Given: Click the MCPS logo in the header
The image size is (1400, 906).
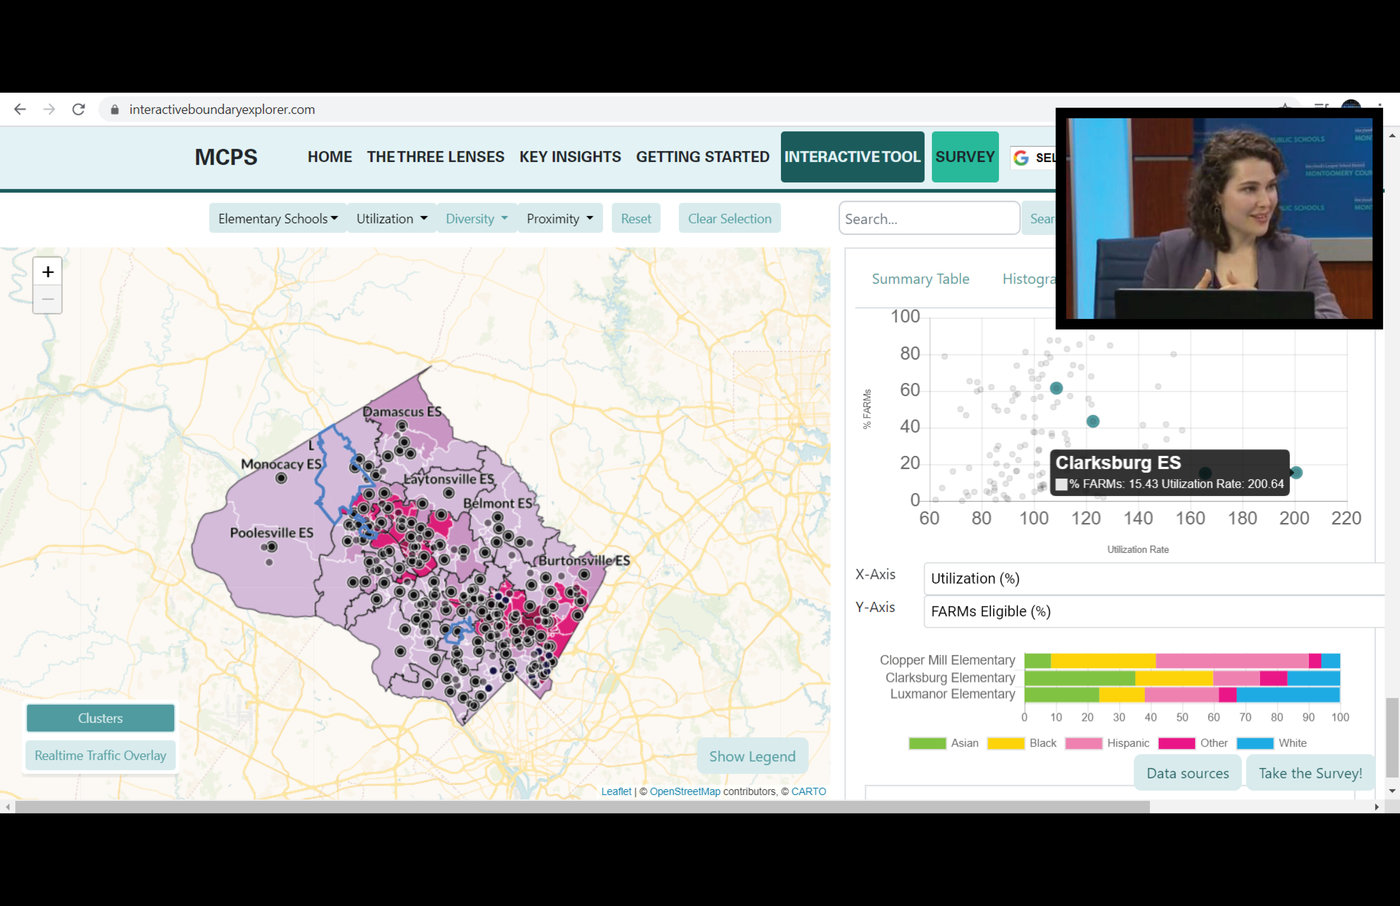Looking at the screenshot, I should (x=226, y=157).
